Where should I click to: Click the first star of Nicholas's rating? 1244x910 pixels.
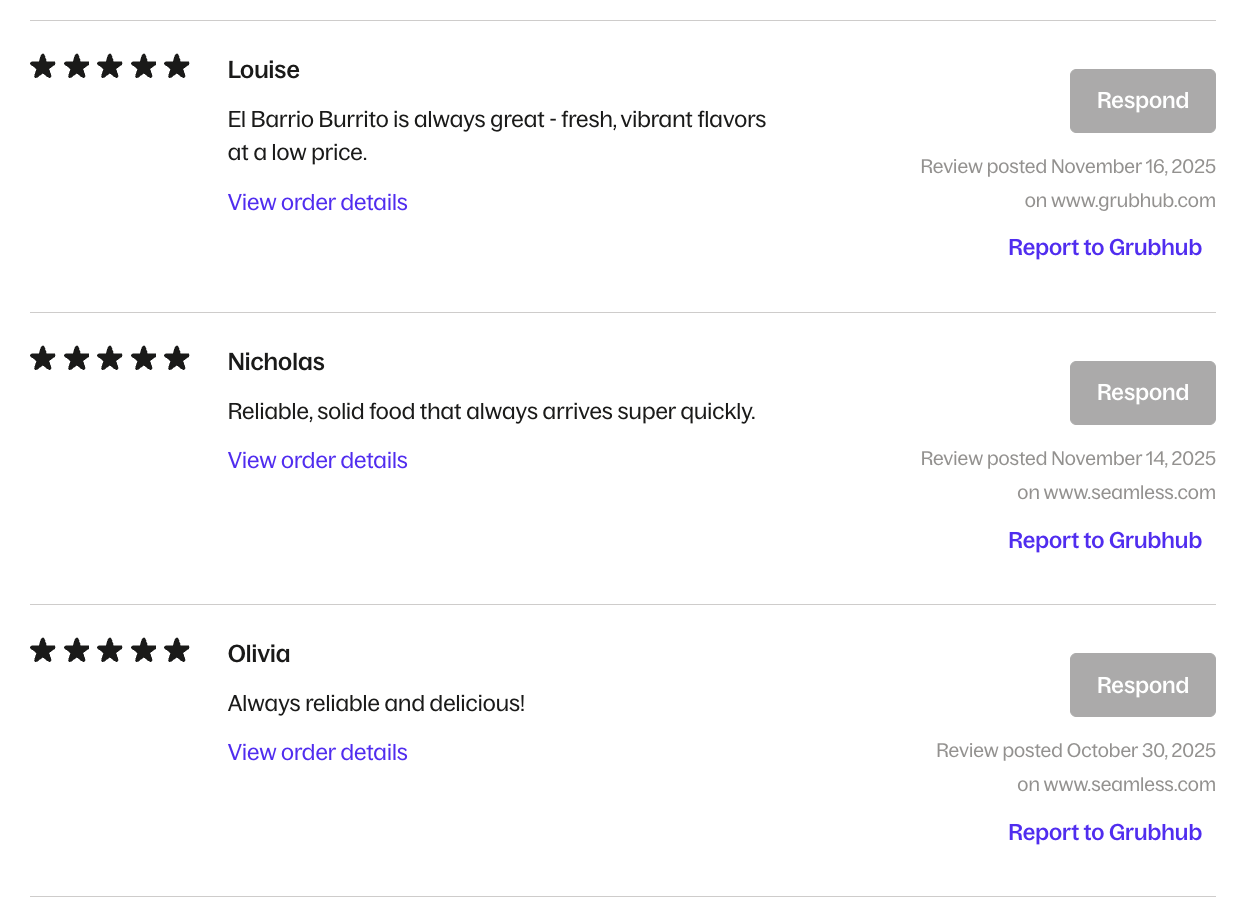pos(43,359)
